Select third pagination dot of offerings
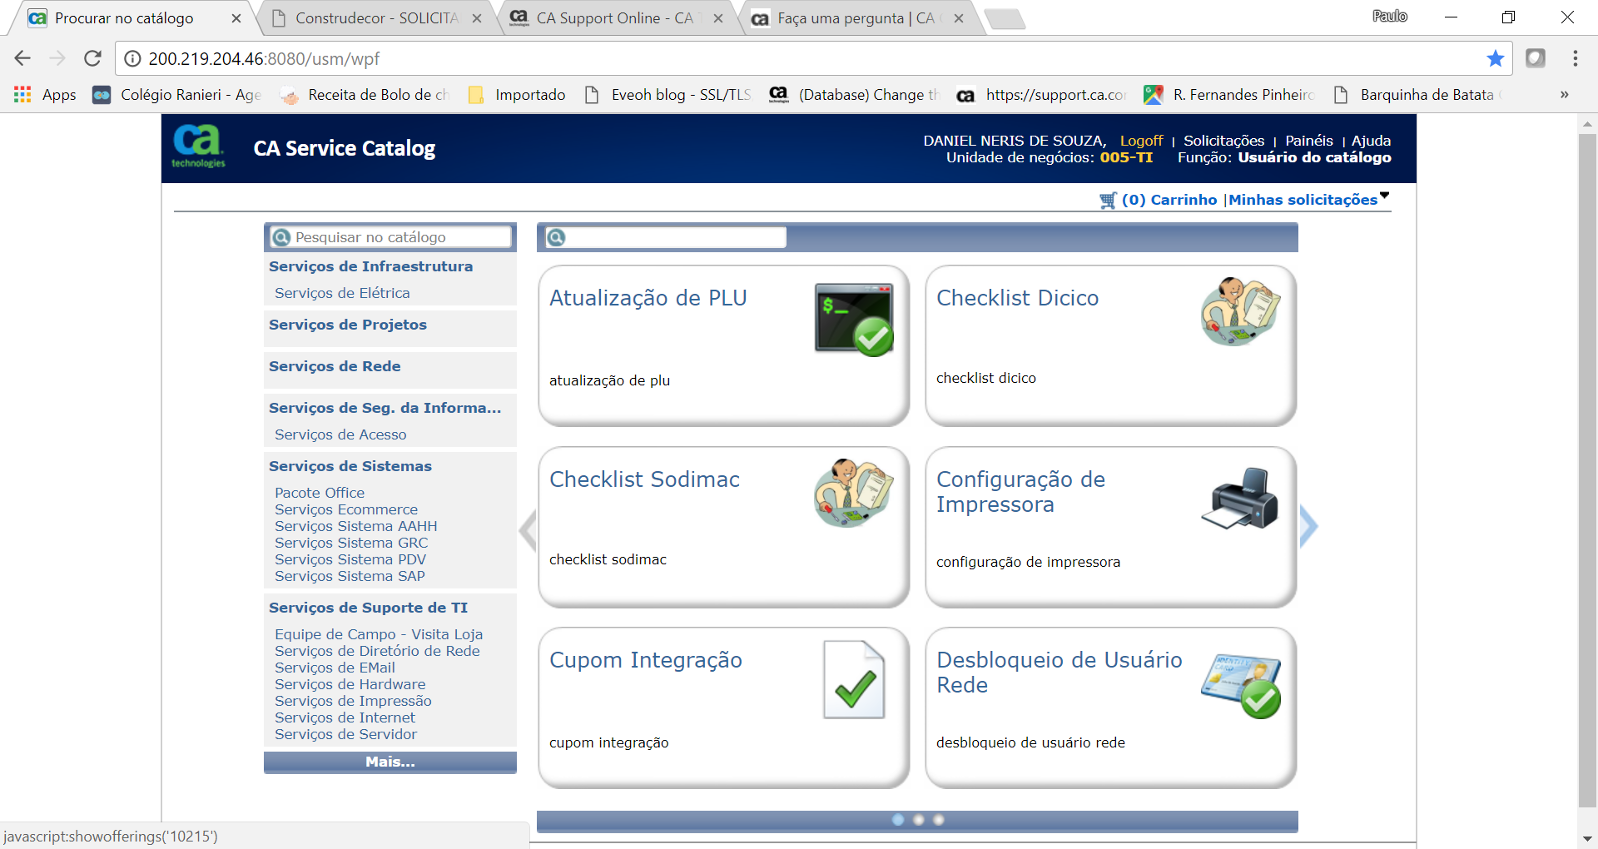 [x=938, y=820]
